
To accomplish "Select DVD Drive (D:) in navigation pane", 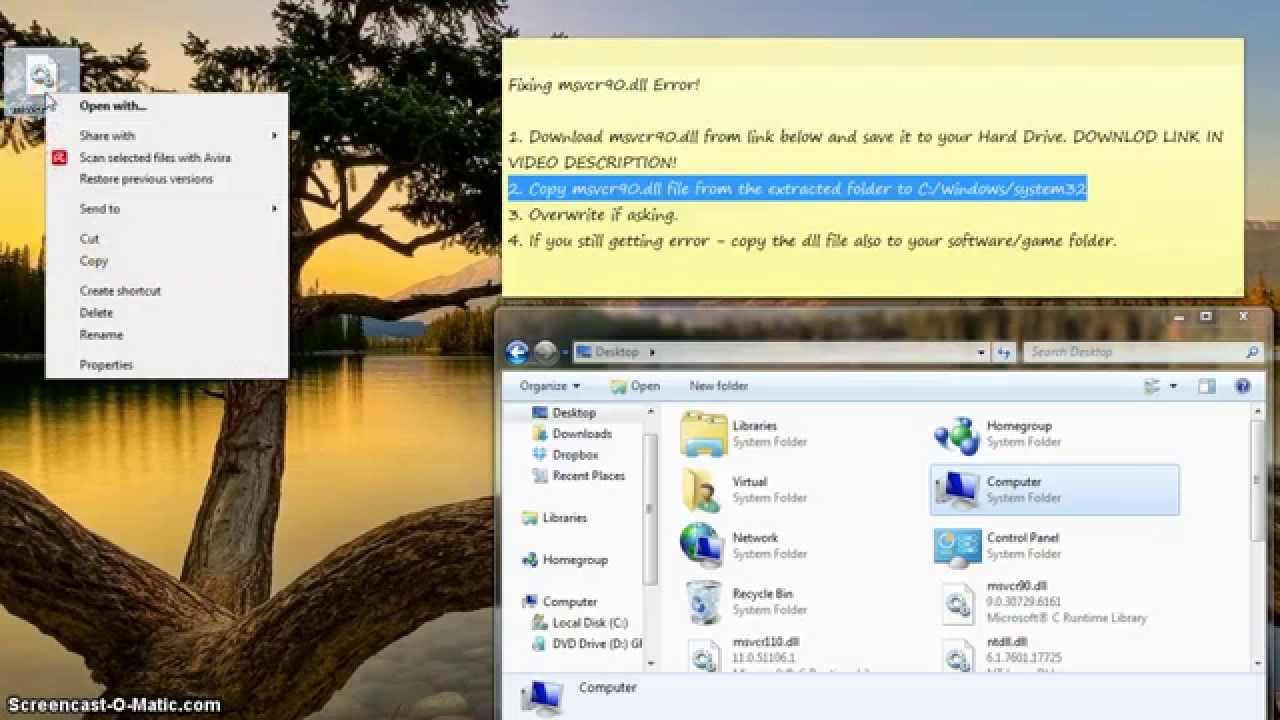I will (597, 644).
